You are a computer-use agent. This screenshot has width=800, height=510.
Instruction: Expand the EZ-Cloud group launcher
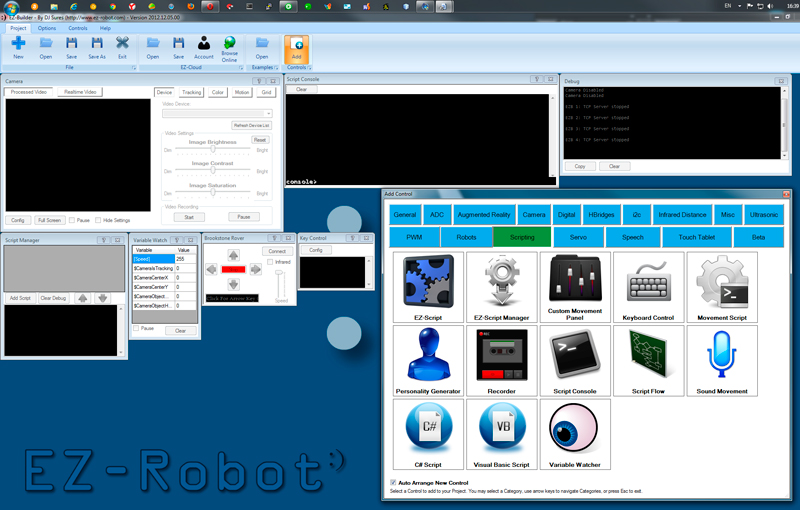pos(241,67)
